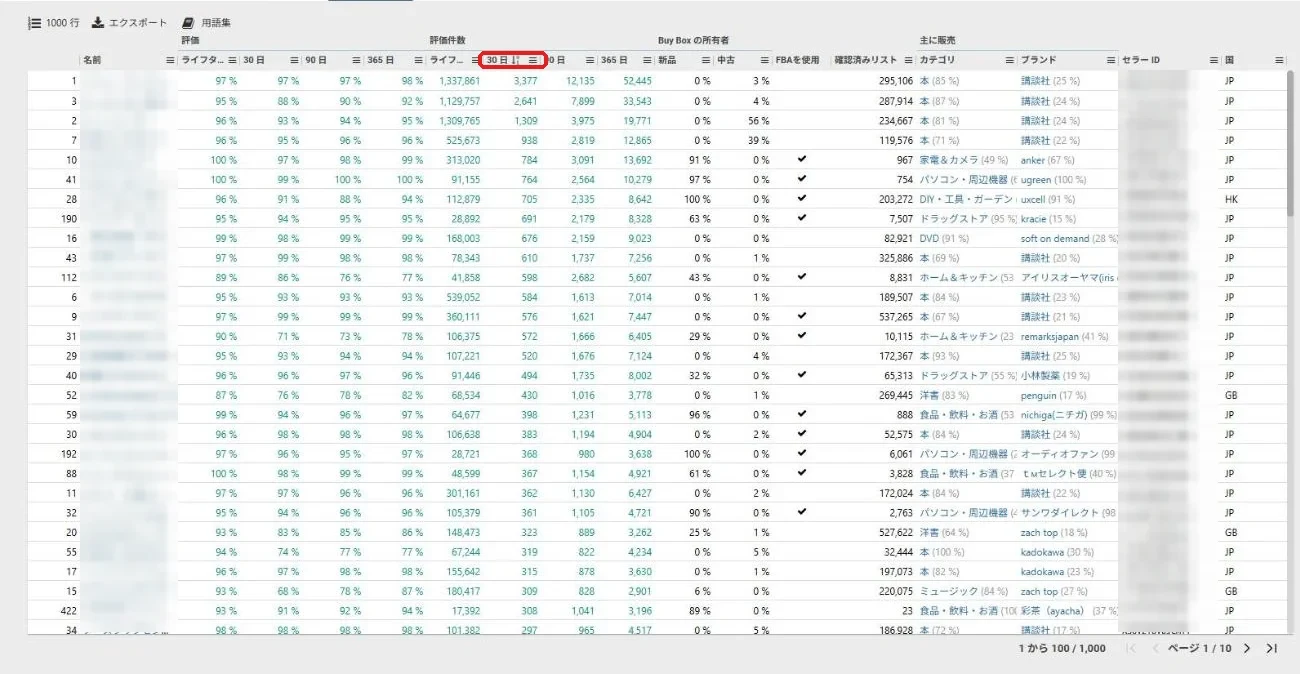The width and height of the screenshot is (1300, 674).
Task: Select the 30日 count cell 3,377
Action: (x=525, y=81)
